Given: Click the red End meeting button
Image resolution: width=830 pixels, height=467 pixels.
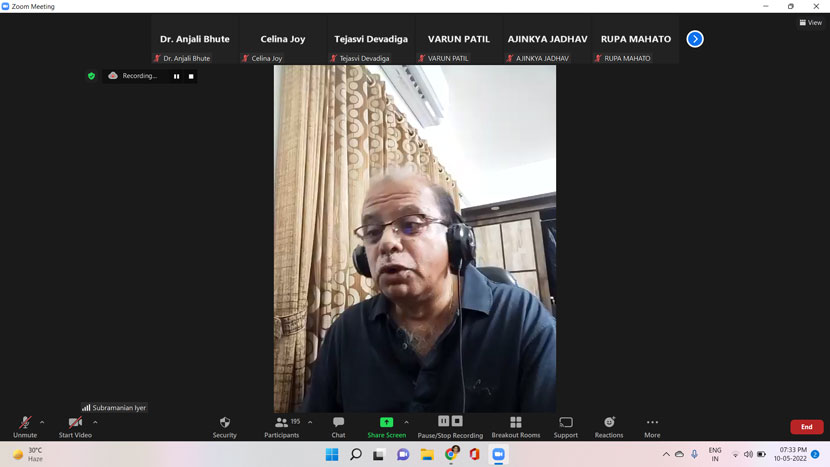Looking at the screenshot, I should (x=806, y=427).
